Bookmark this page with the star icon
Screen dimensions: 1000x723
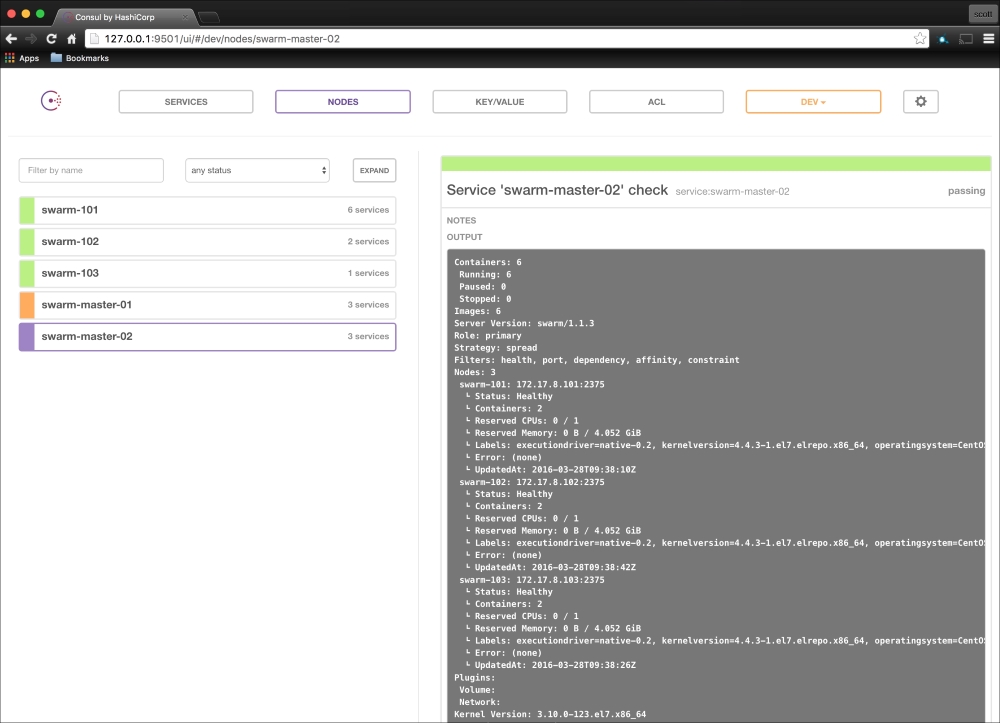[919, 38]
